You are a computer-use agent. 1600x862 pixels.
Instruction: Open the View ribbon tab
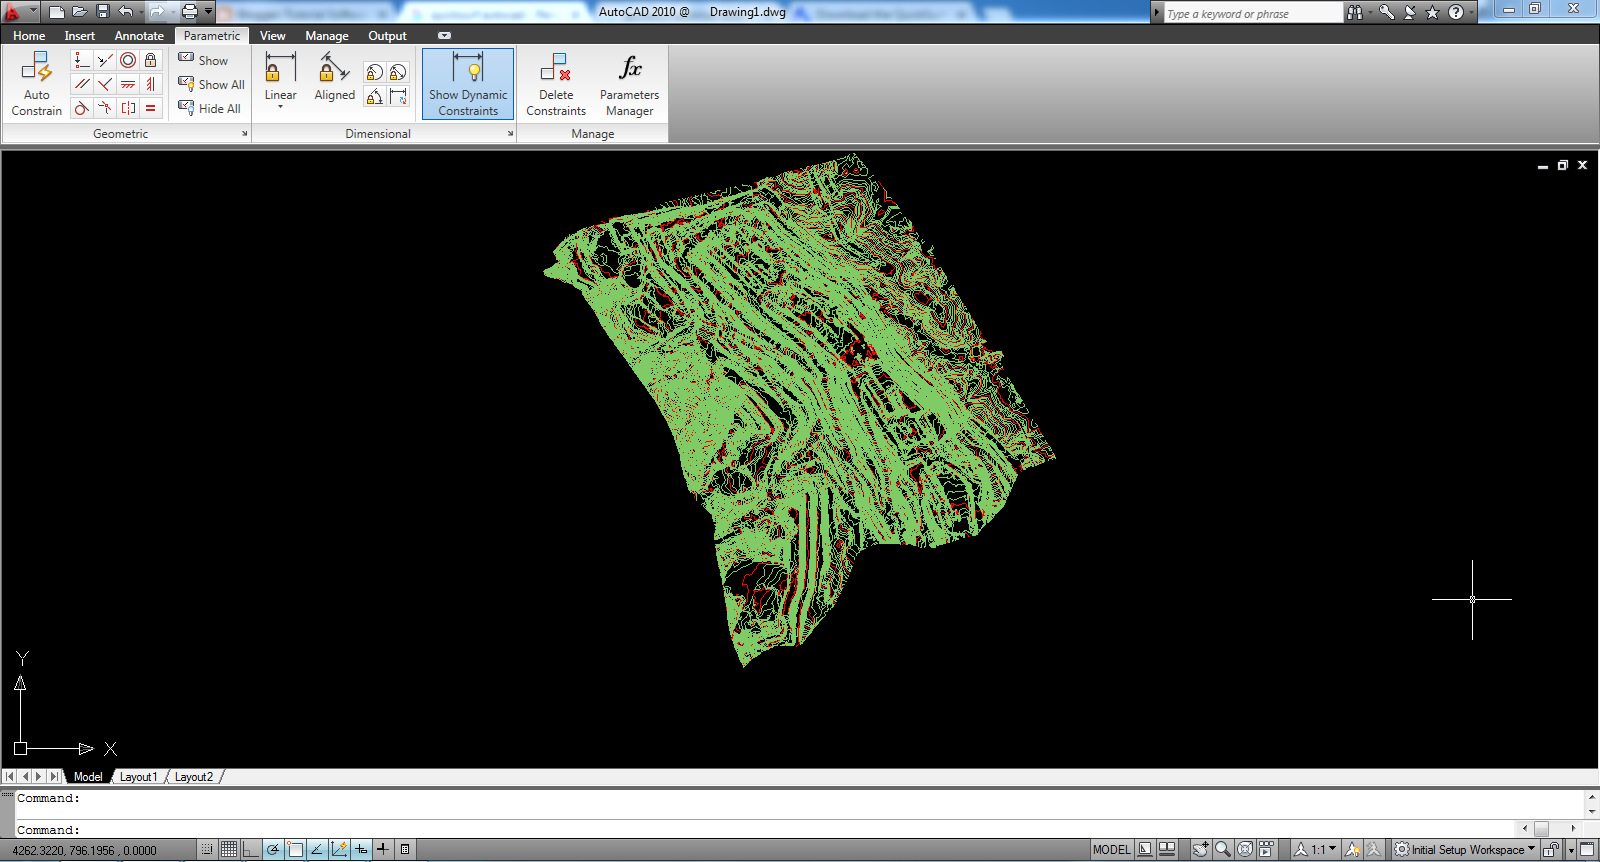[x=272, y=36]
